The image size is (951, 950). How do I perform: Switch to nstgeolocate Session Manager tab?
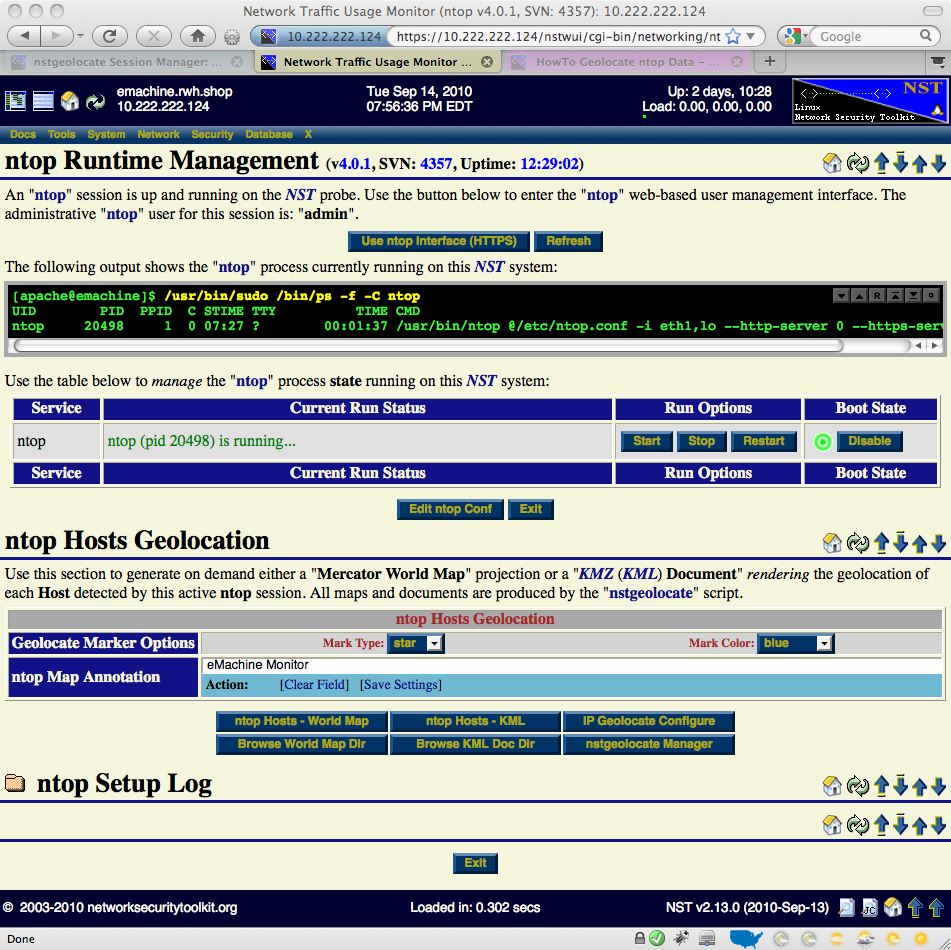126,62
